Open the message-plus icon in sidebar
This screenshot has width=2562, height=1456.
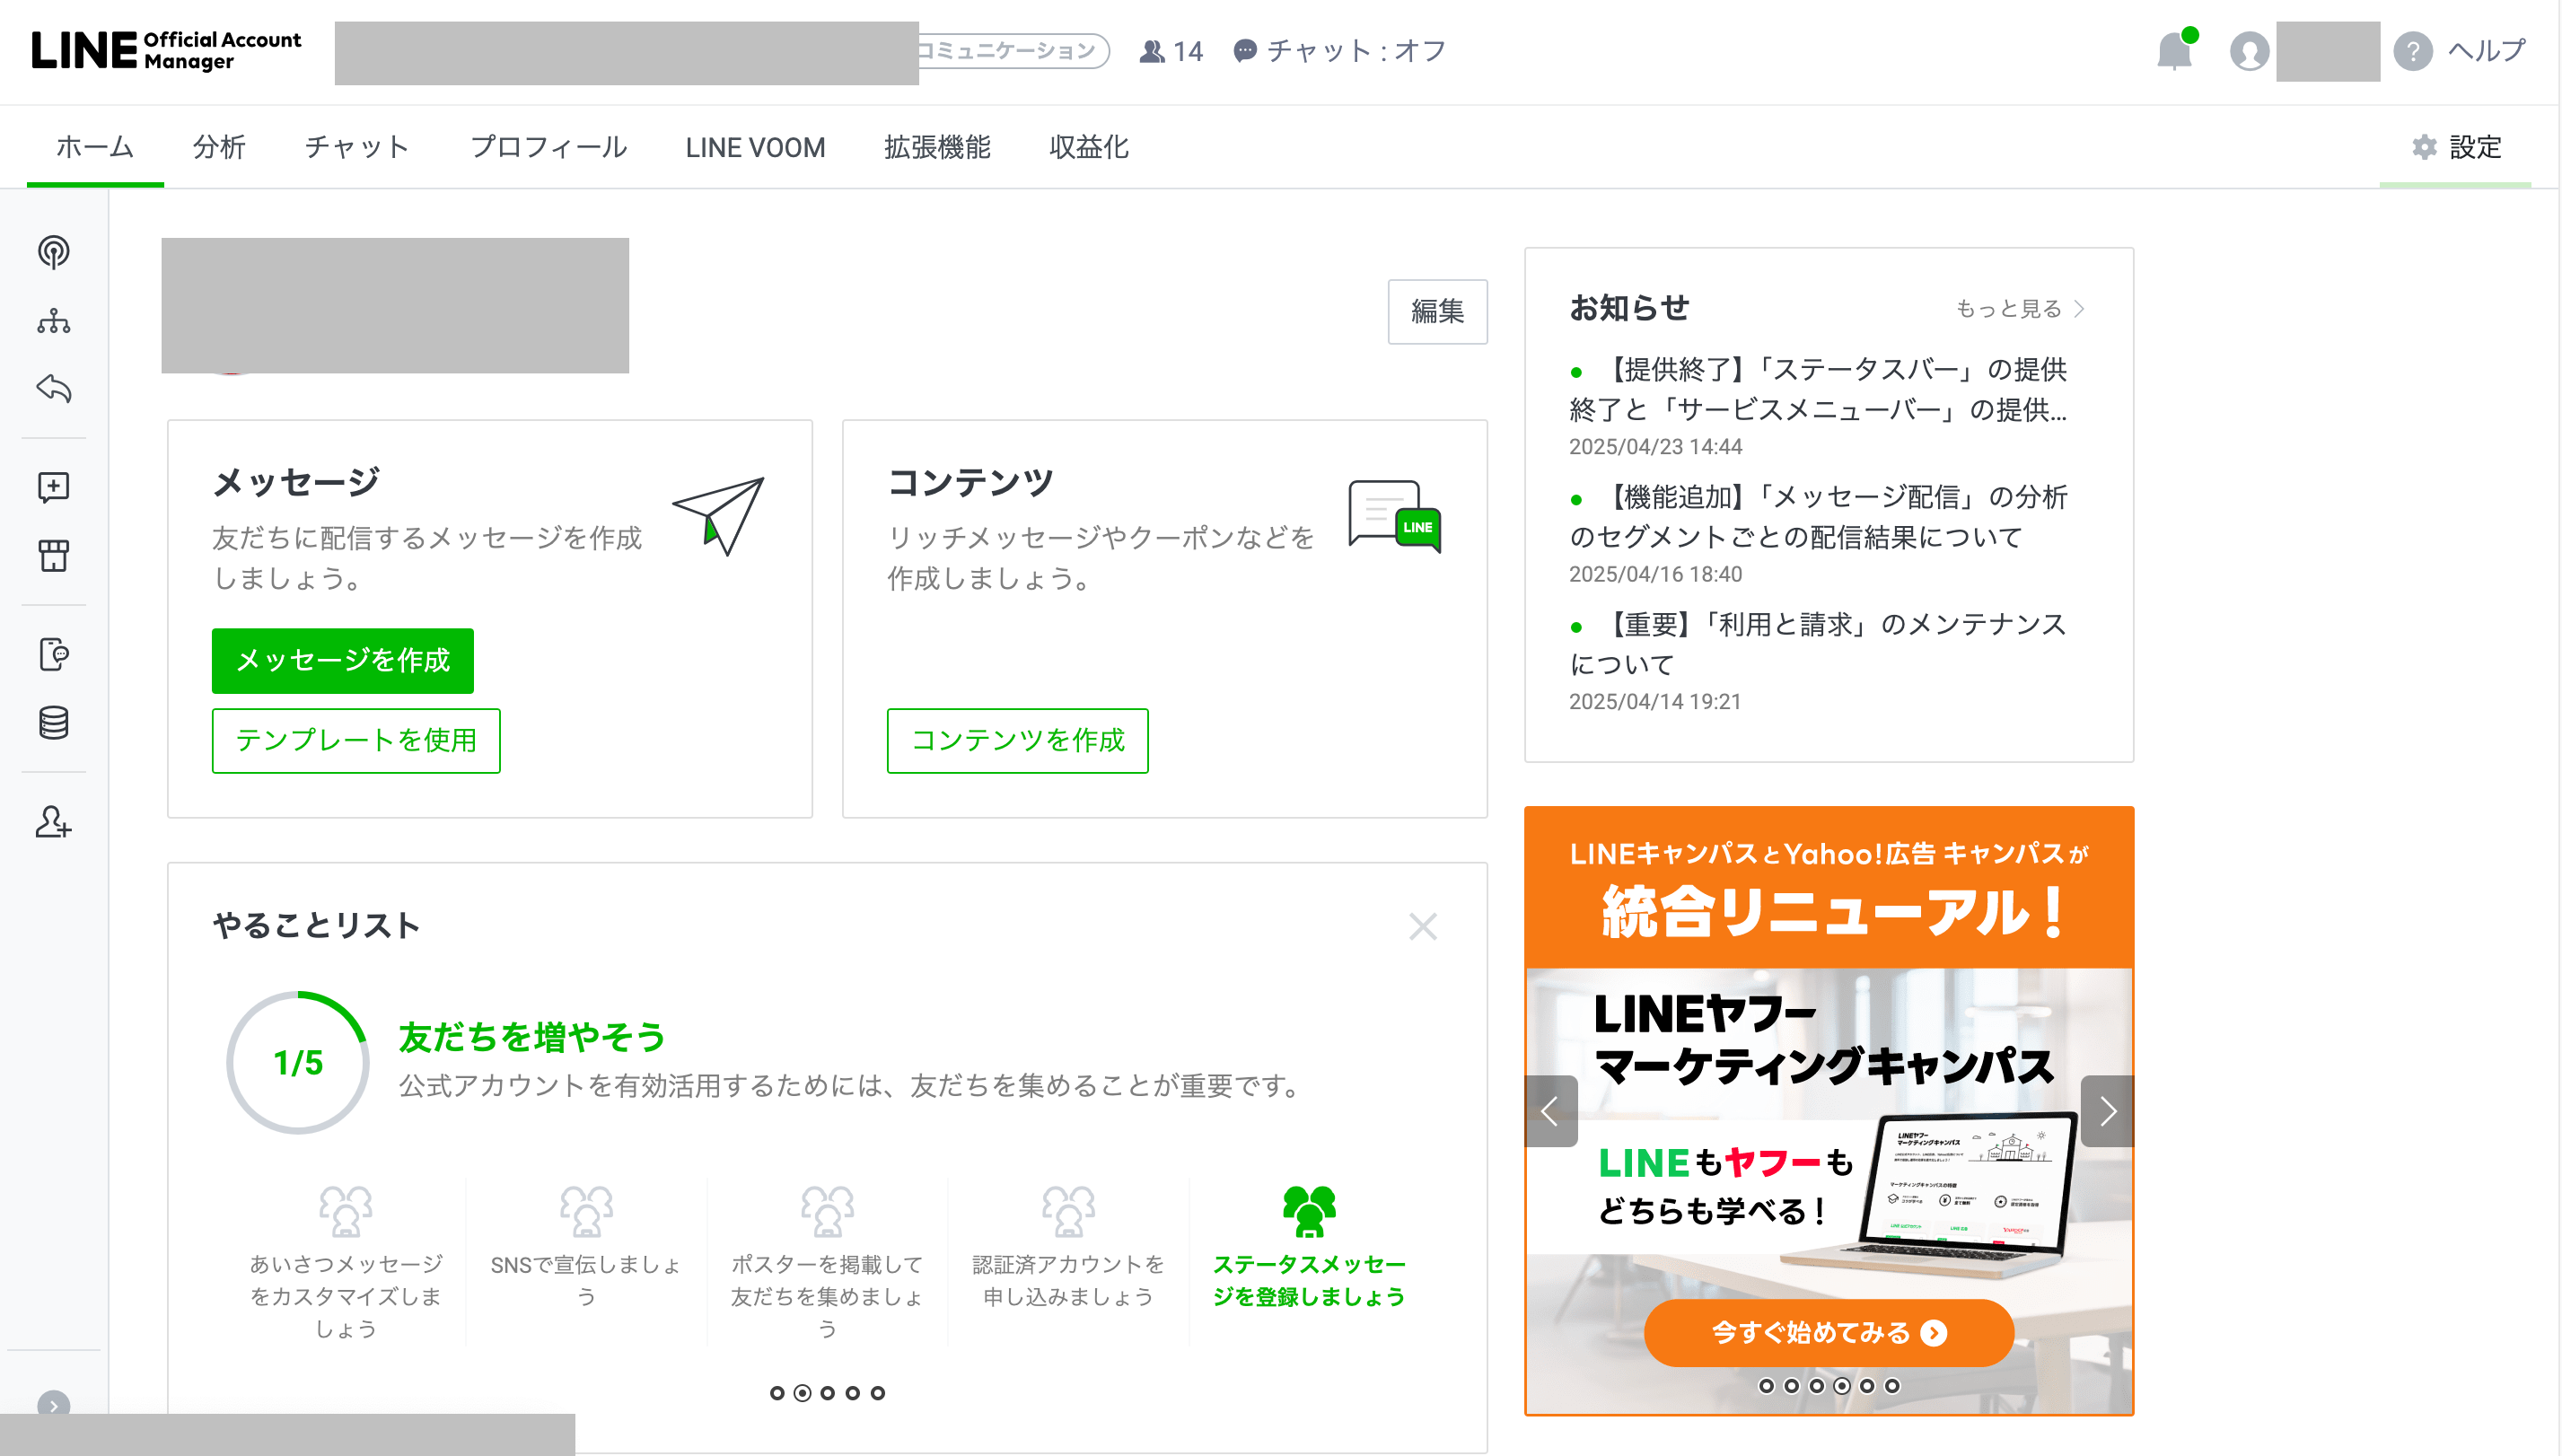click(54, 487)
